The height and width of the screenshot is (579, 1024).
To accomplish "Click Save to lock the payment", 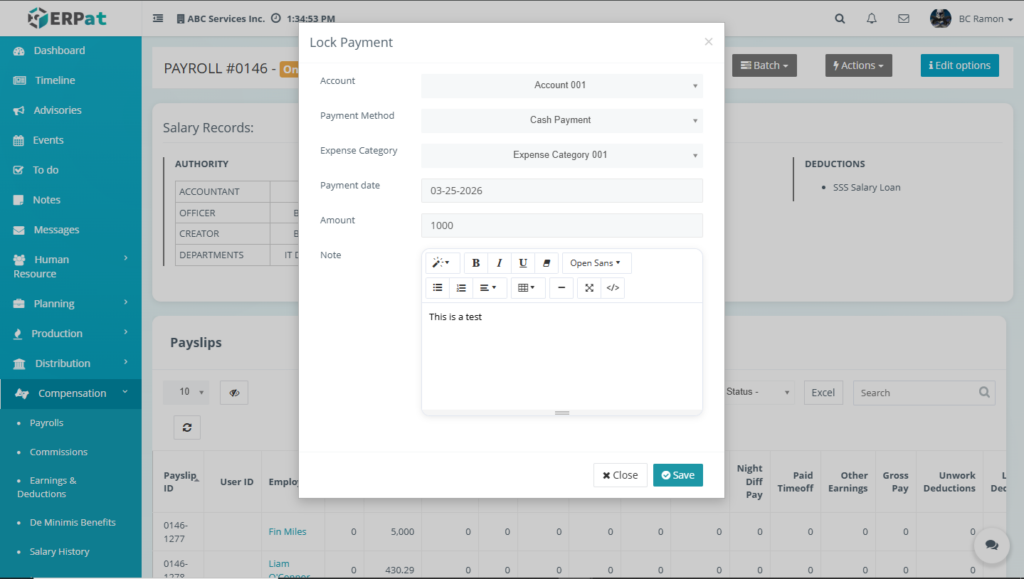I will [x=677, y=475].
